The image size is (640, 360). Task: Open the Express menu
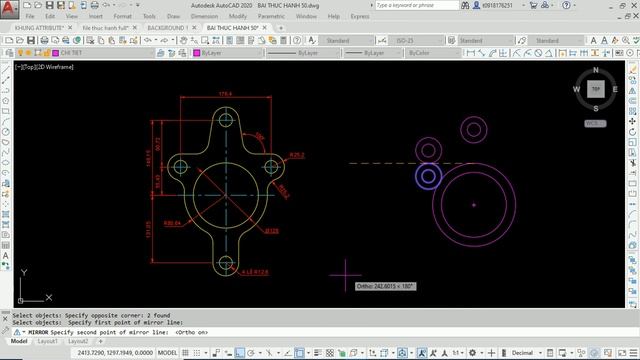point(360,16)
